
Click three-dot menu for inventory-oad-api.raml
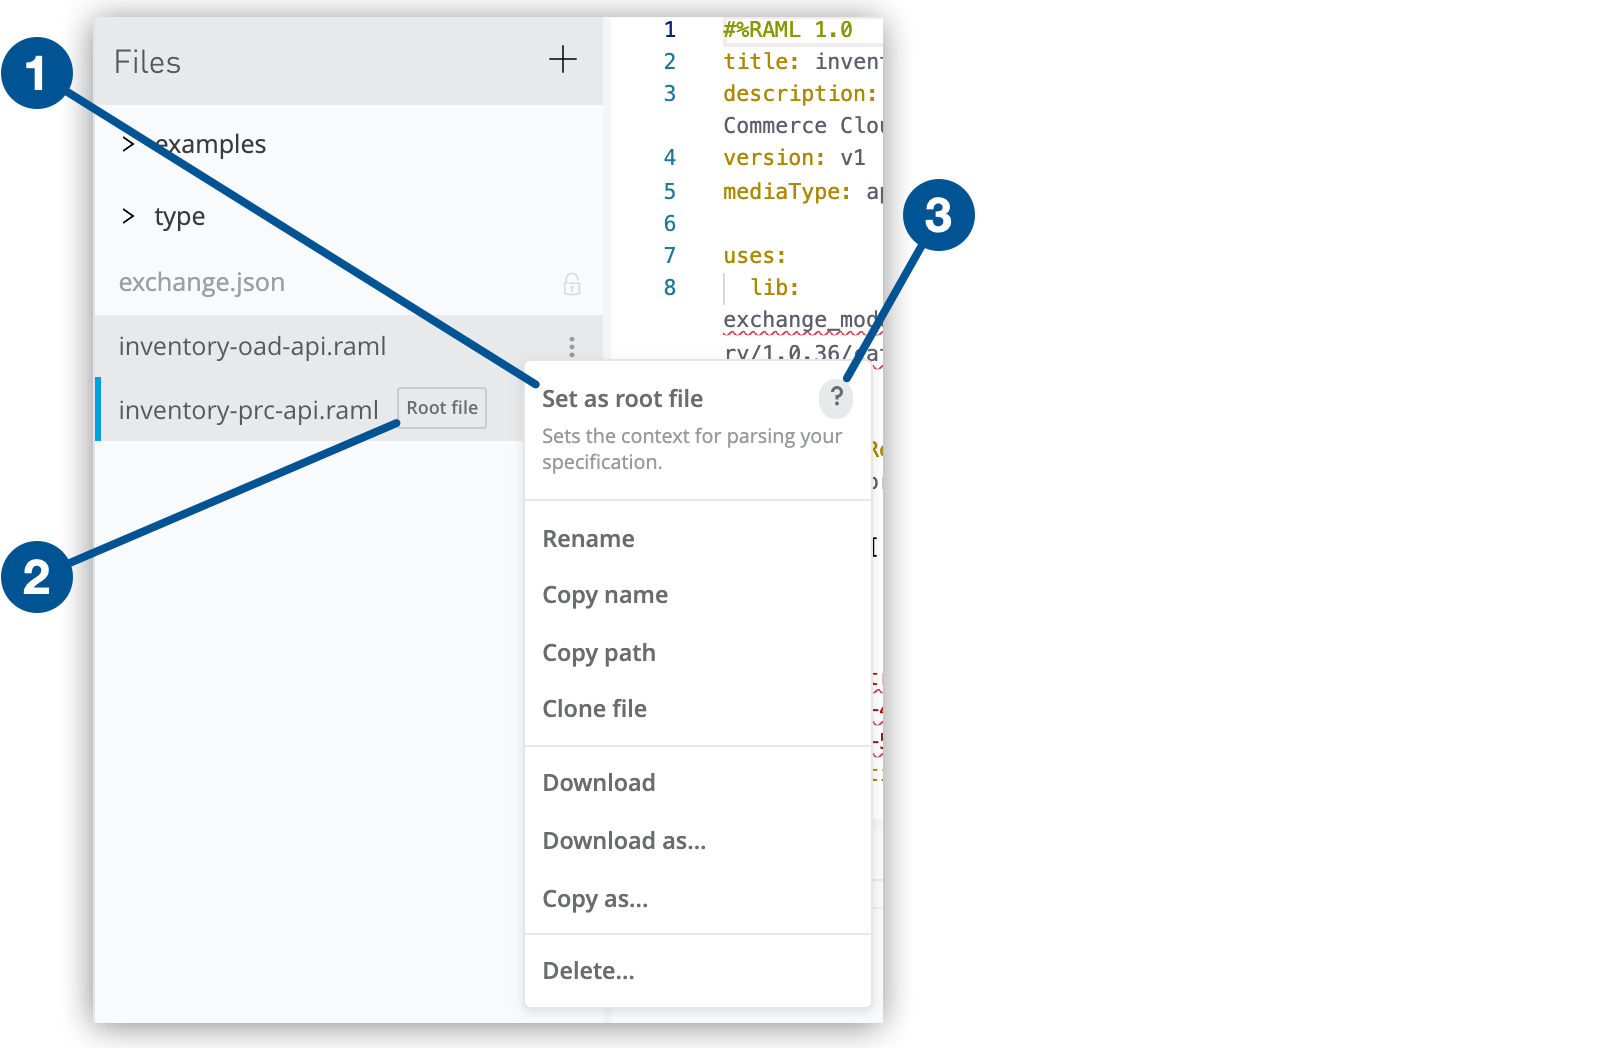572,347
